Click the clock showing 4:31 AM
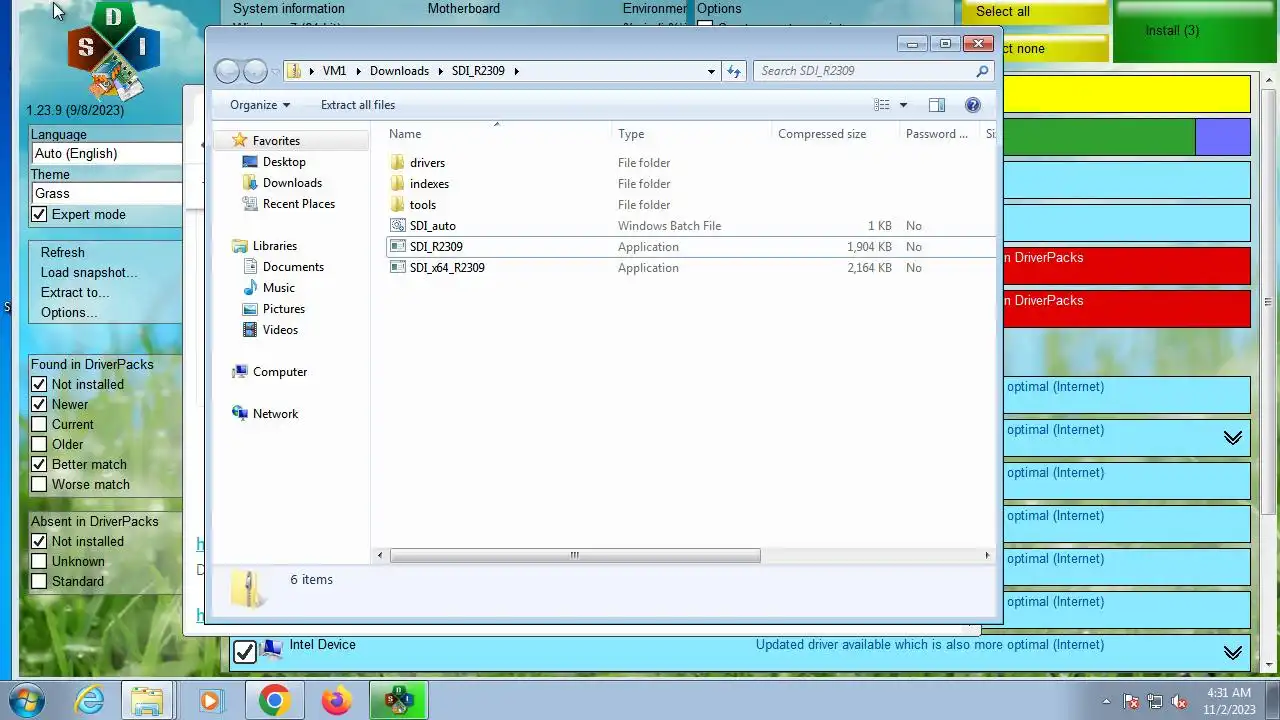The width and height of the screenshot is (1280, 720). (1229, 692)
